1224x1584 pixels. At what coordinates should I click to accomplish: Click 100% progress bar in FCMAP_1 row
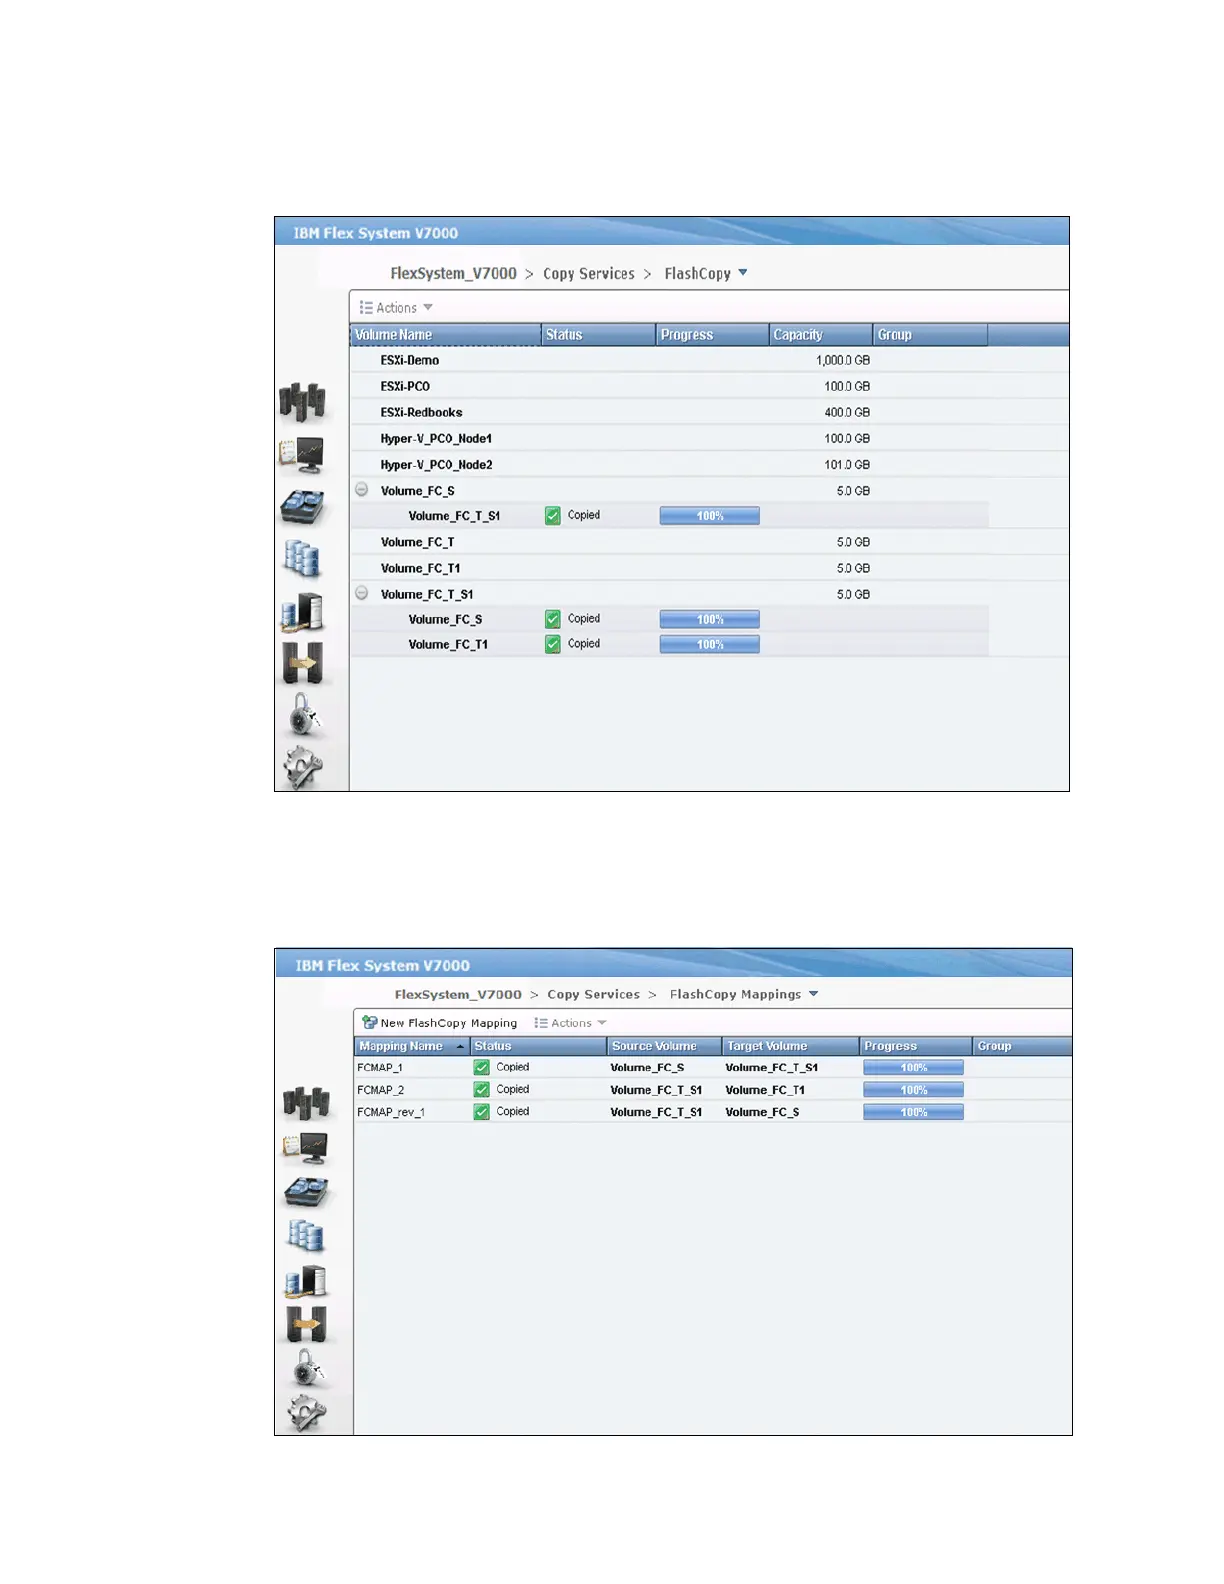point(913,1068)
